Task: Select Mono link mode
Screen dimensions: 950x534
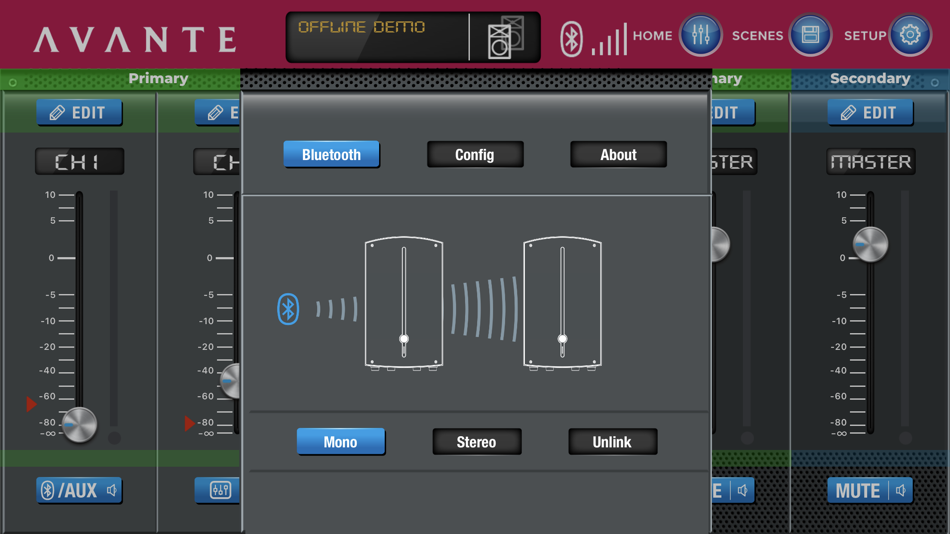Action: (340, 442)
